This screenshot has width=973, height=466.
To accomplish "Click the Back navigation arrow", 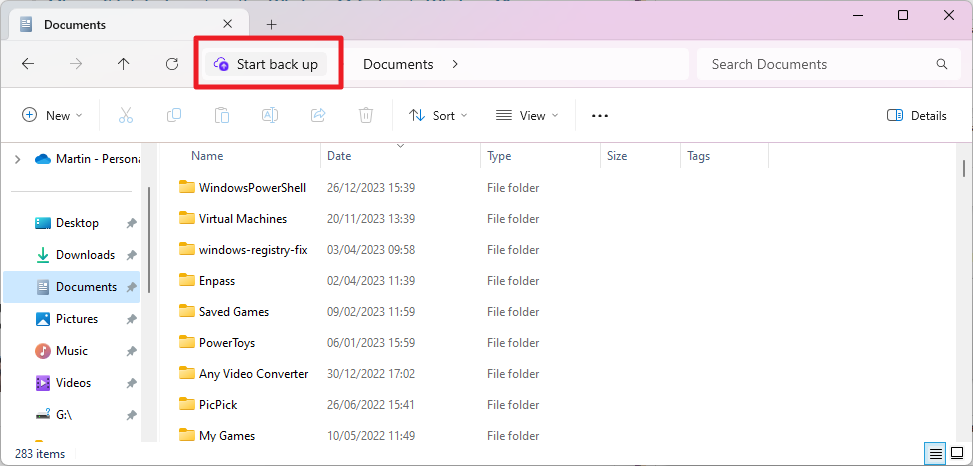I will click(x=28, y=64).
